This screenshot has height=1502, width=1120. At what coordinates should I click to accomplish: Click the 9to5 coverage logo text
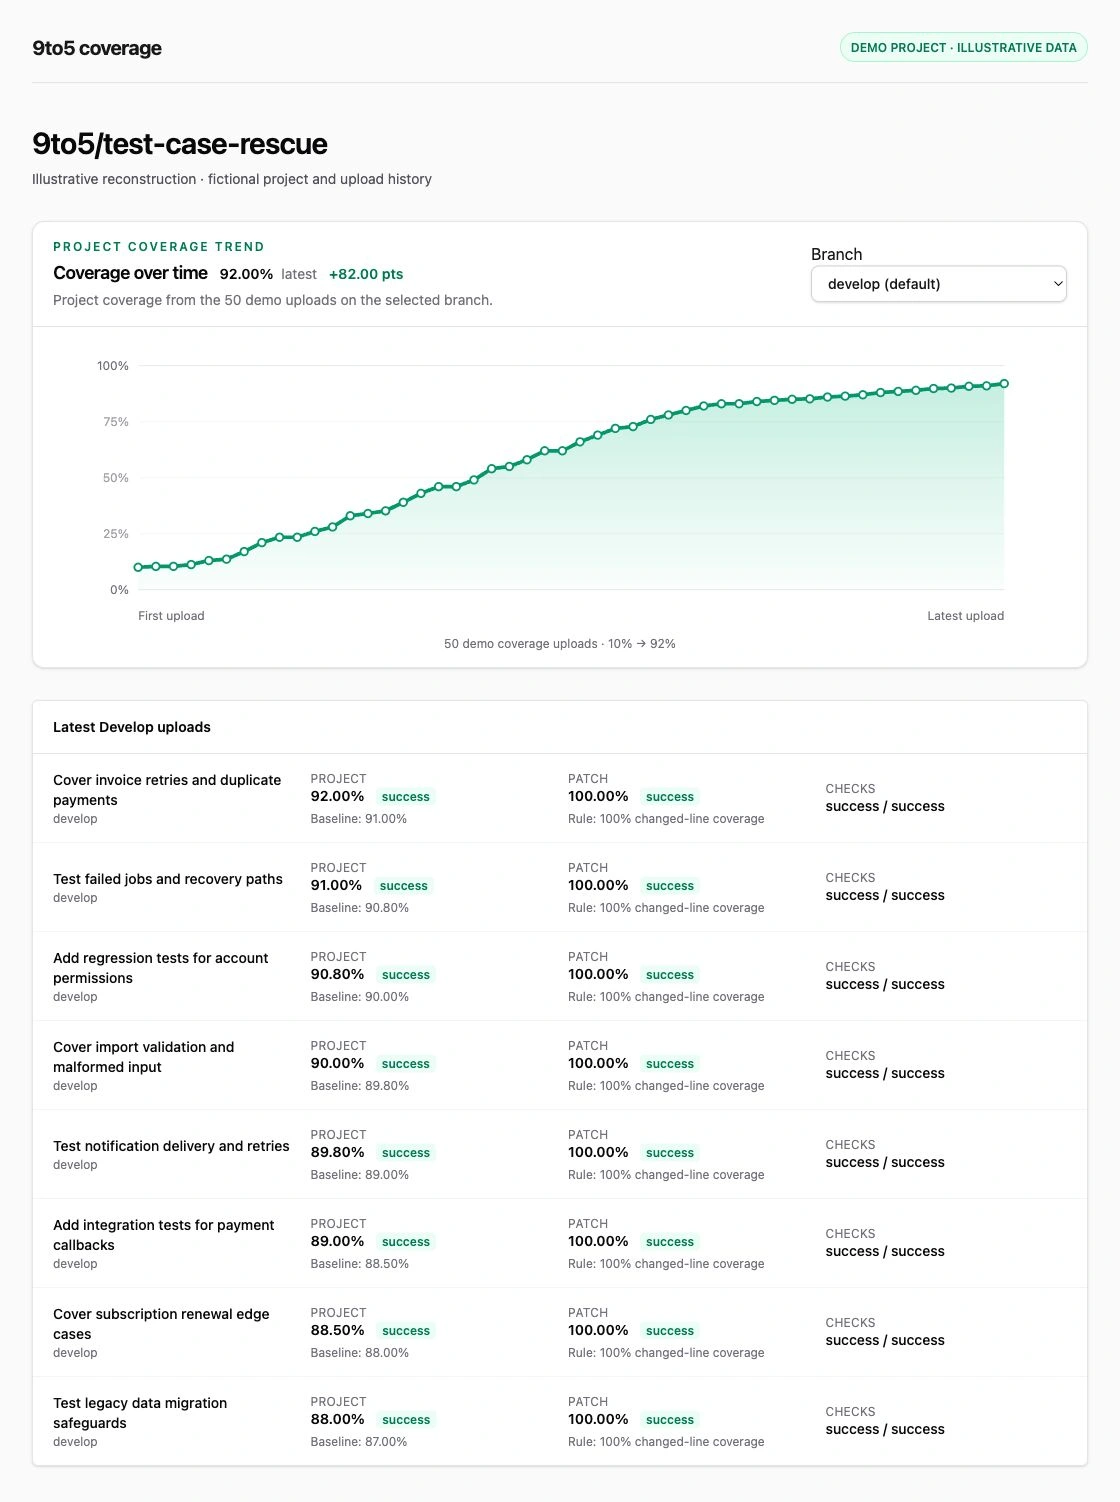coord(97,48)
